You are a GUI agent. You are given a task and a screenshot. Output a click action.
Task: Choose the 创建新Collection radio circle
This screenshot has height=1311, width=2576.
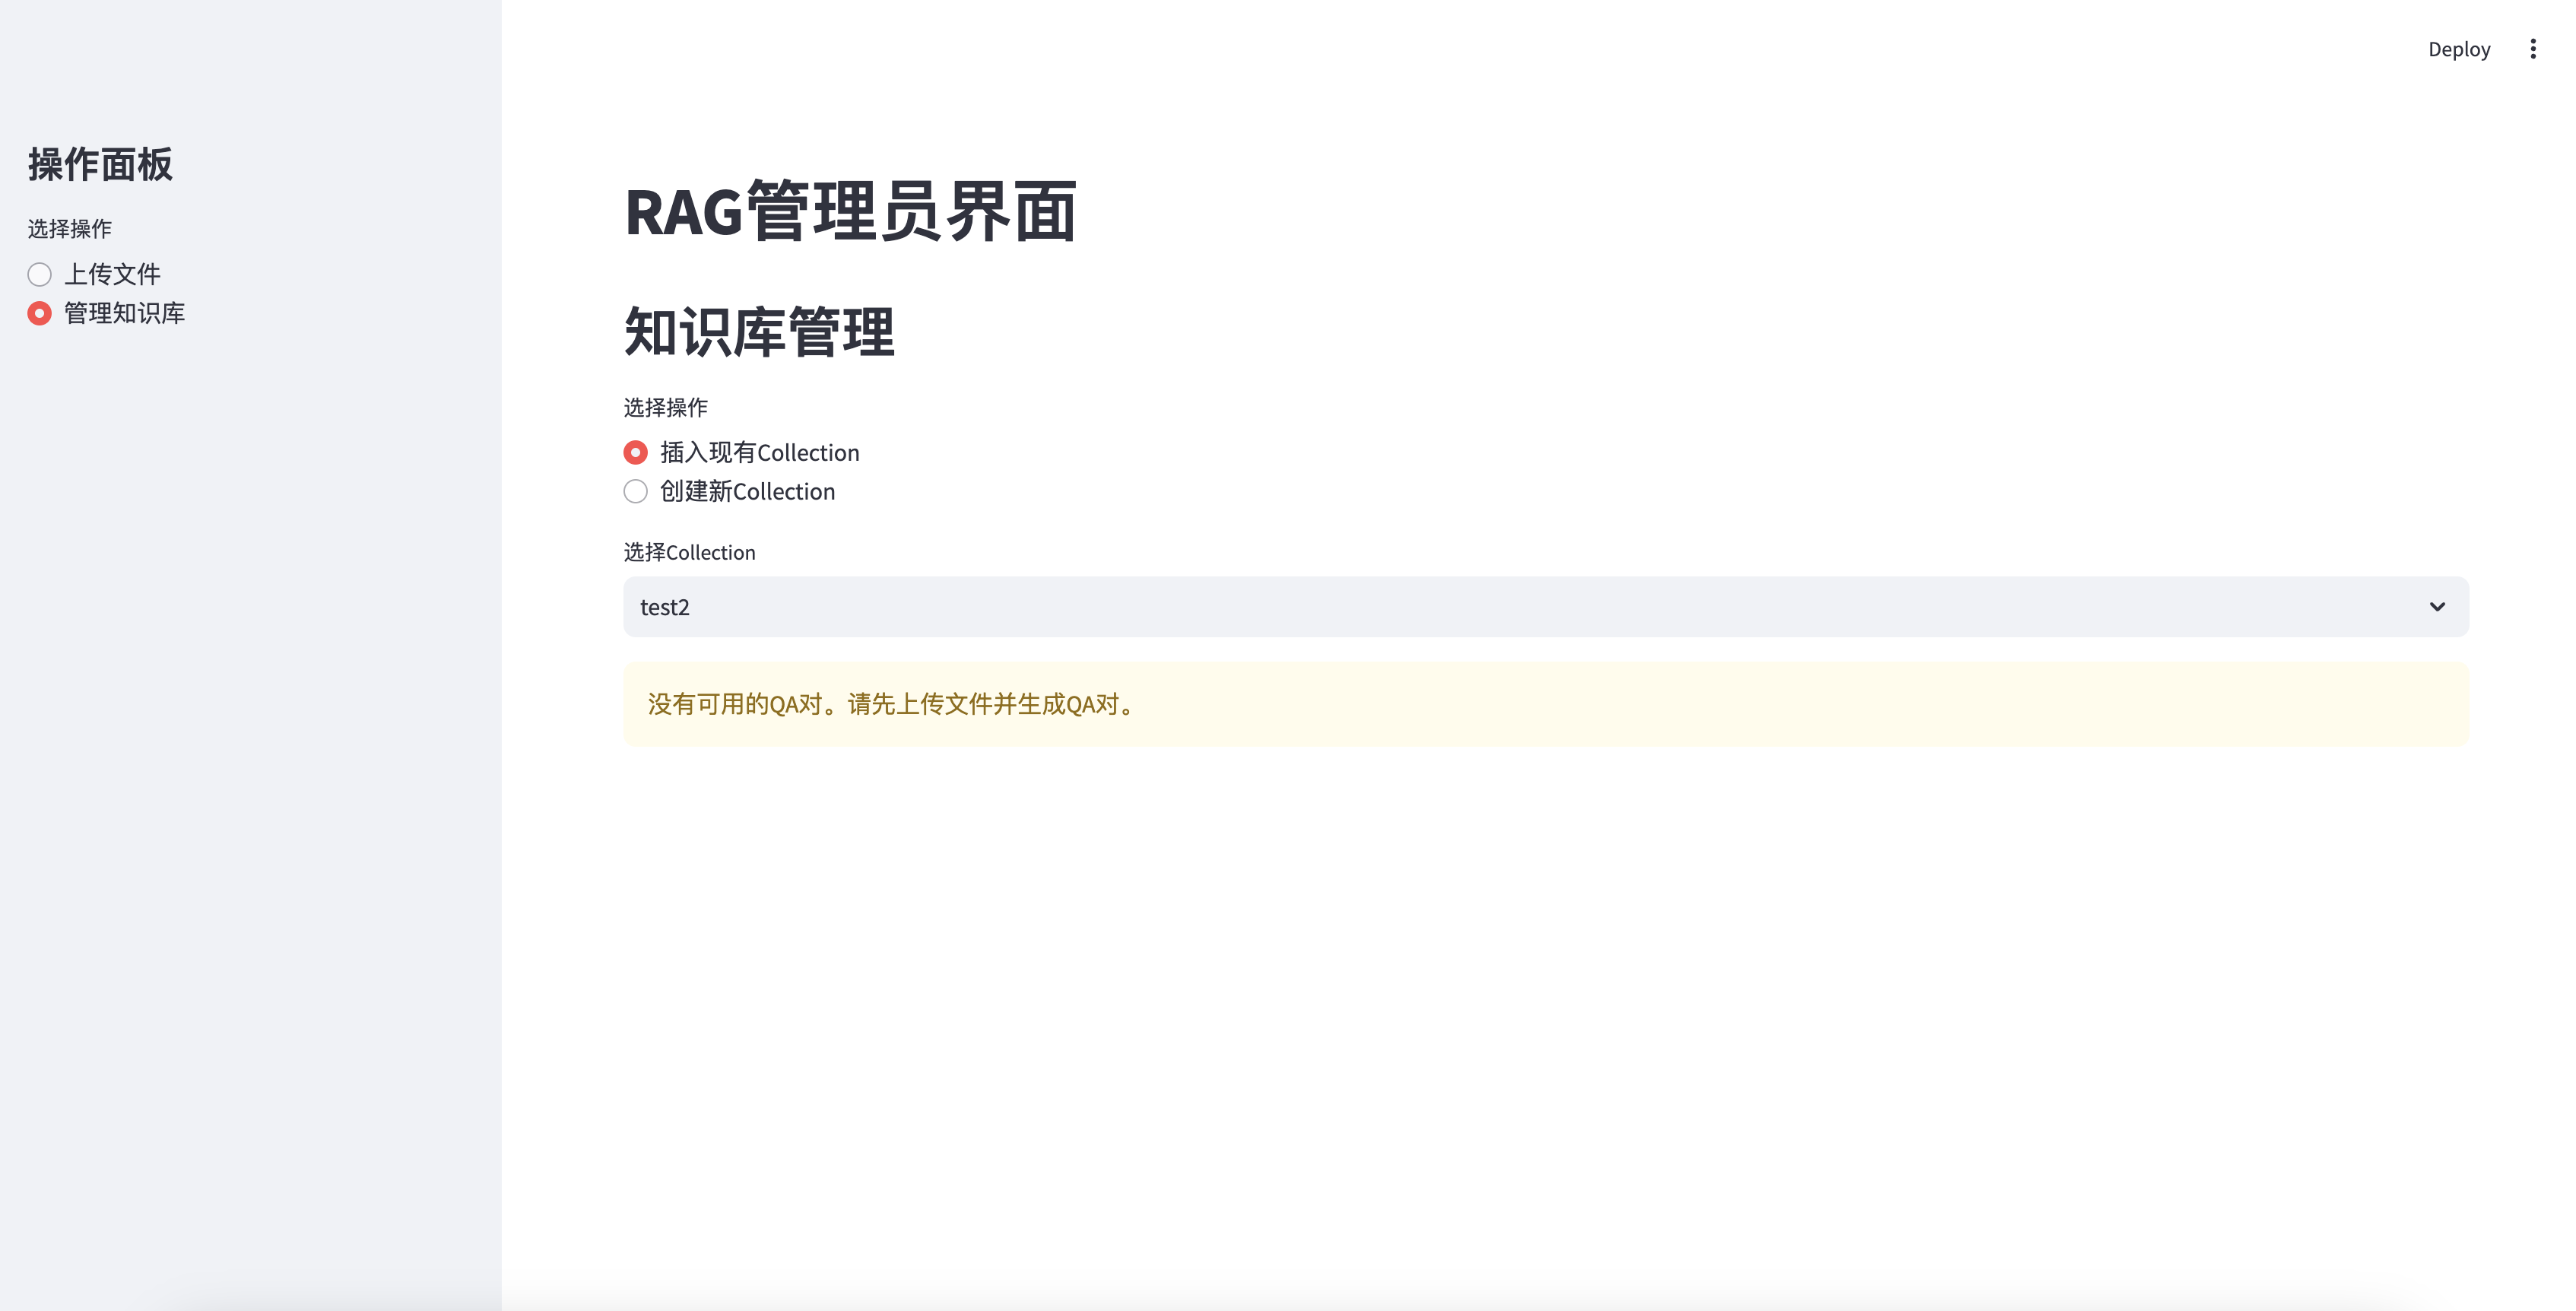635,491
